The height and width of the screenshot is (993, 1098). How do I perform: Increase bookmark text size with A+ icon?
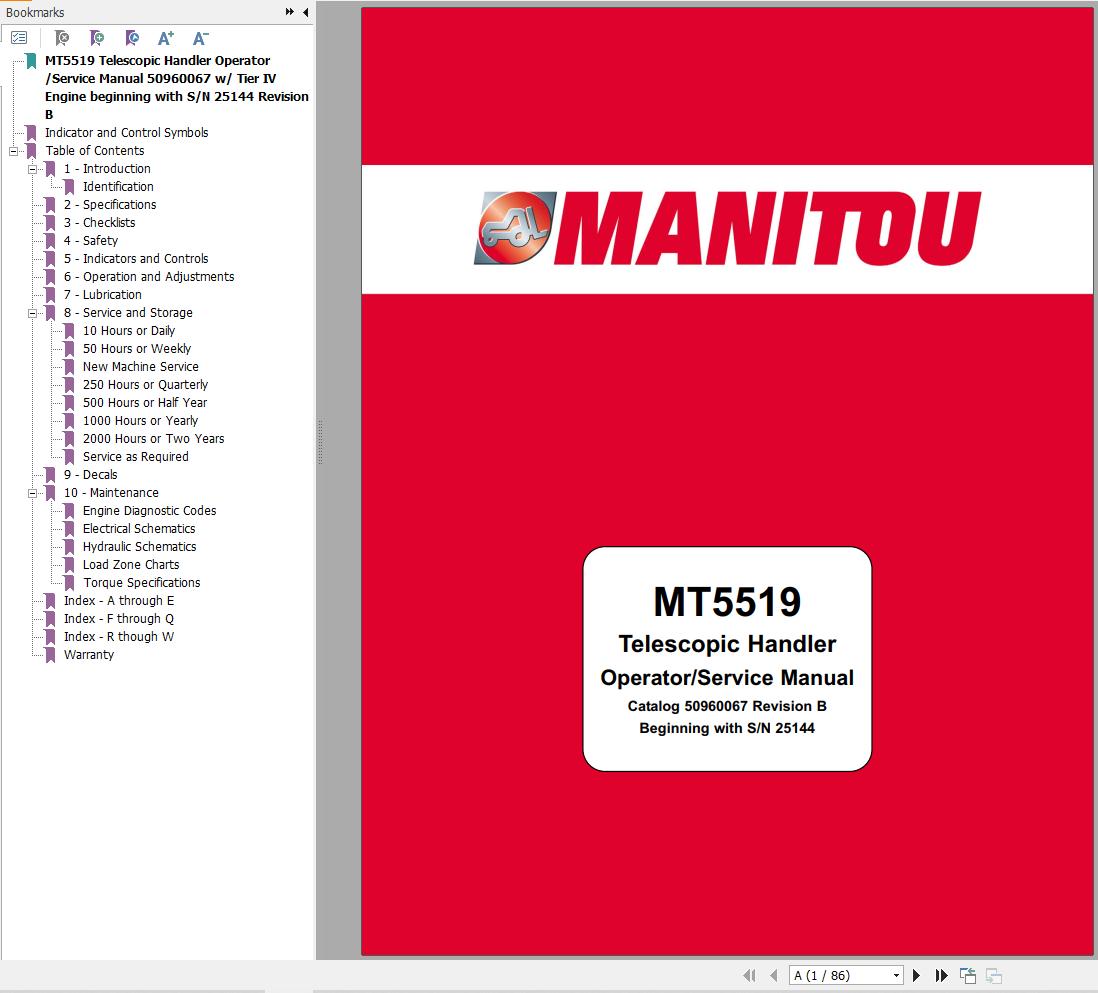click(x=165, y=37)
